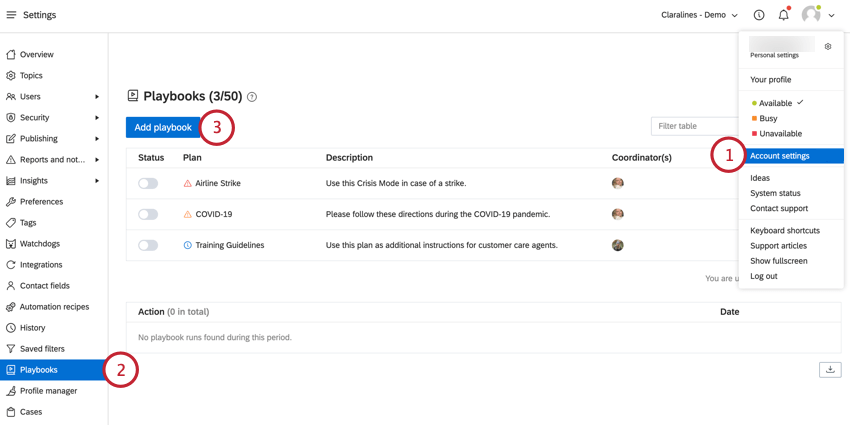Viewport: 850px width, 425px height.
Task: Open the Claralines - Demo account dropdown
Action: pyautogui.click(x=699, y=15)
